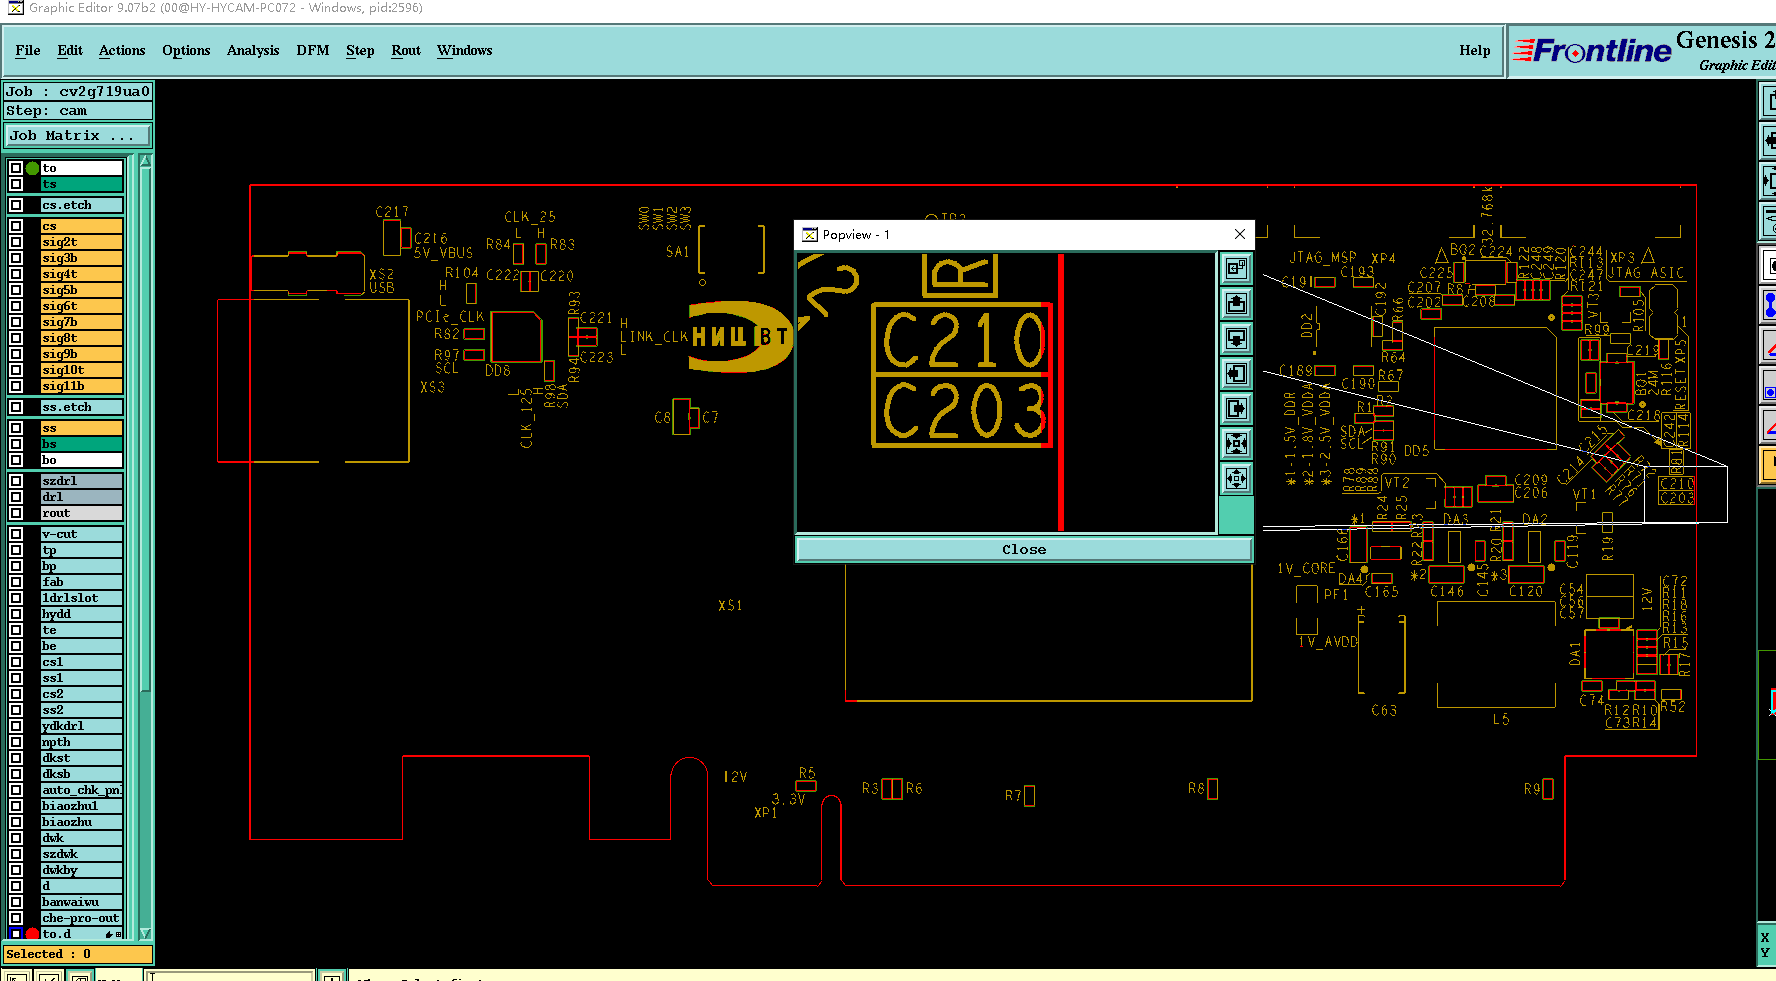The width and height of the screenshot is (1776, 981).
Task: Click the popview zoom-out diverging arrows icon
Action: pyautogui.click(x=1237, y=478)
